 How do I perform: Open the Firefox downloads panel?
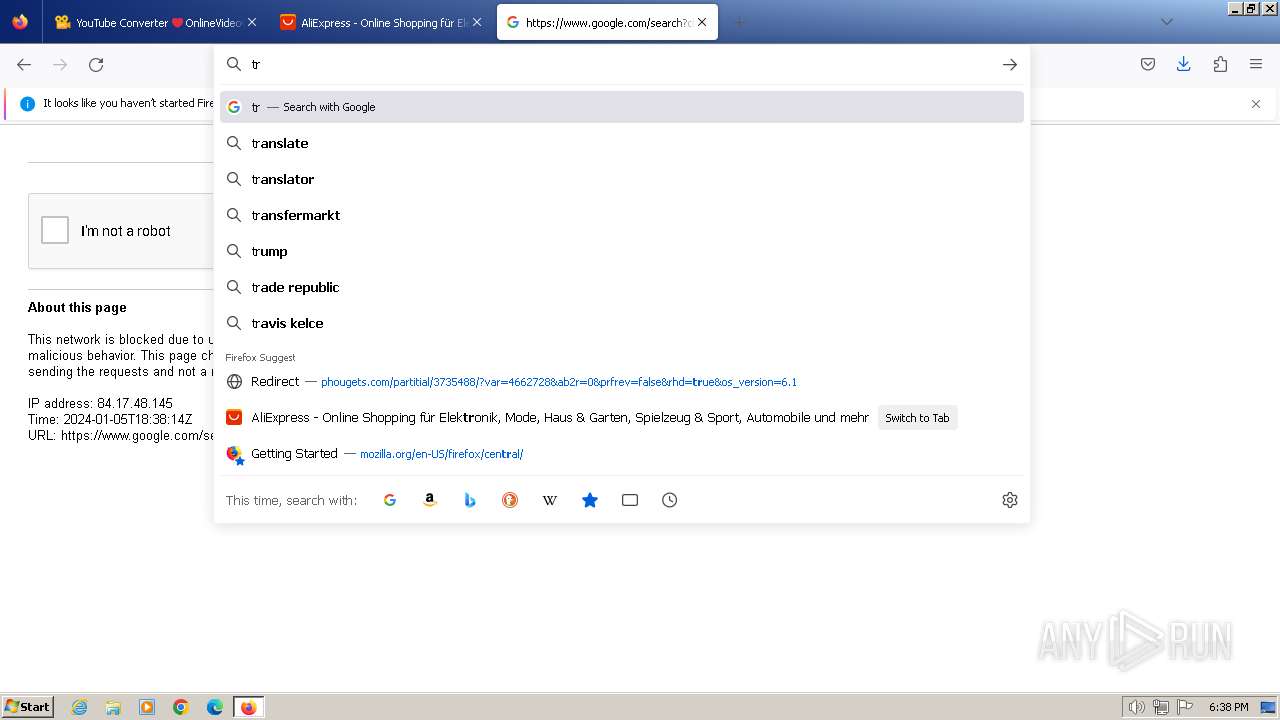pos(1184,64)
